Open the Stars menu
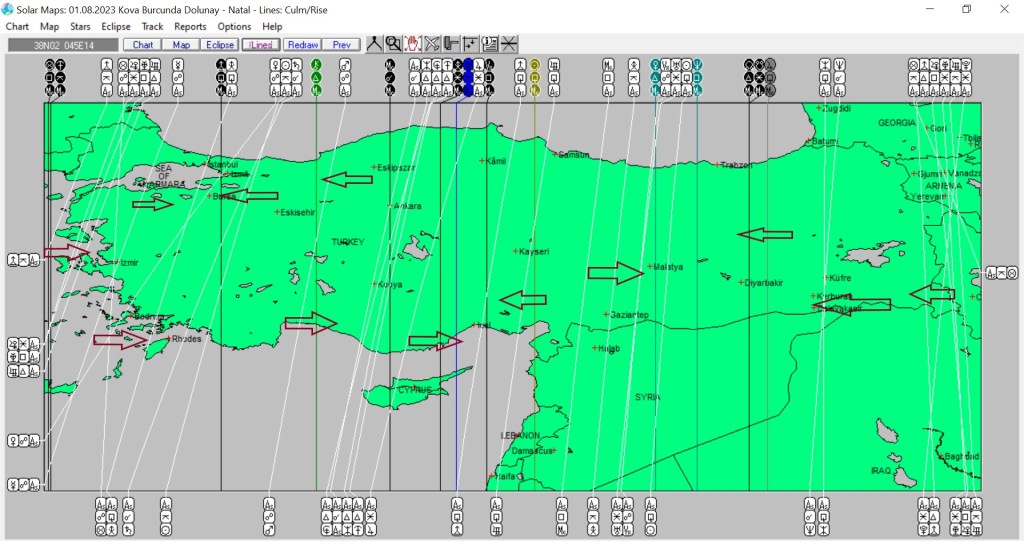This screenshot has height=541, width=1024. 80,26
